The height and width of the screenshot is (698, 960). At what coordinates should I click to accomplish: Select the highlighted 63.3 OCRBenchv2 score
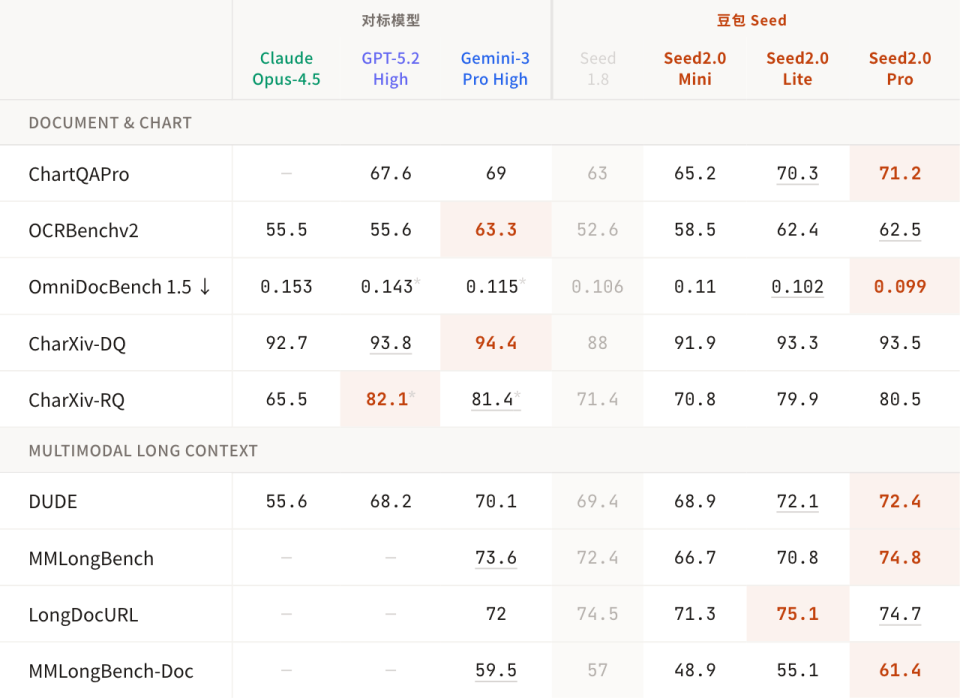[496, 230]
